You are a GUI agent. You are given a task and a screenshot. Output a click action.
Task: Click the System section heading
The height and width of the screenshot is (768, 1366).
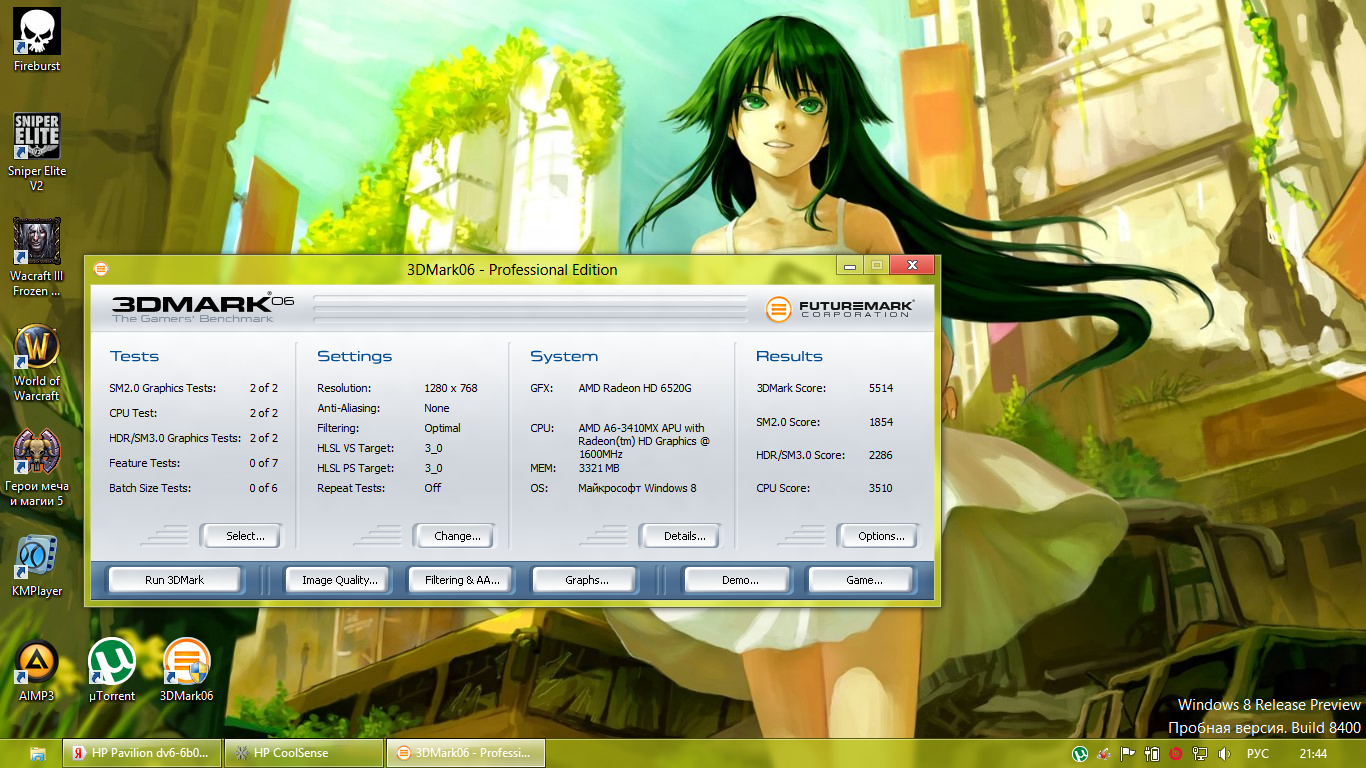pos(564,356)
